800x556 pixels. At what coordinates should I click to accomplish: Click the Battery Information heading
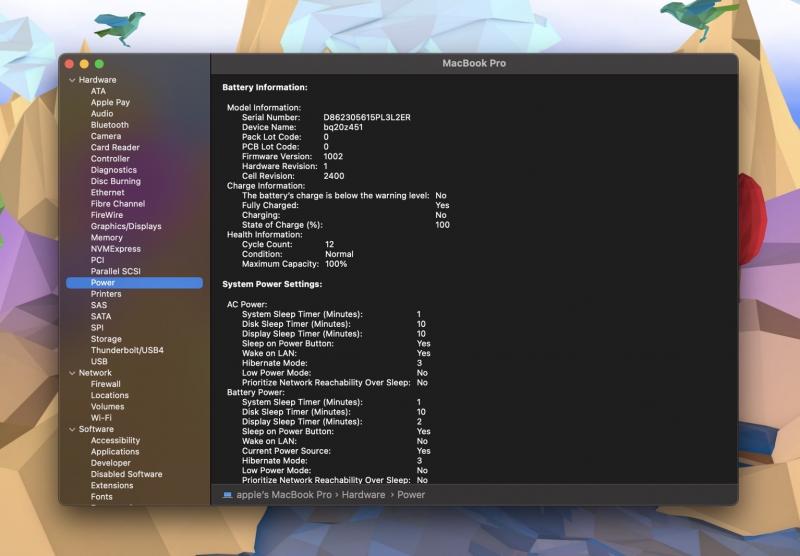(x=265, y=87)
